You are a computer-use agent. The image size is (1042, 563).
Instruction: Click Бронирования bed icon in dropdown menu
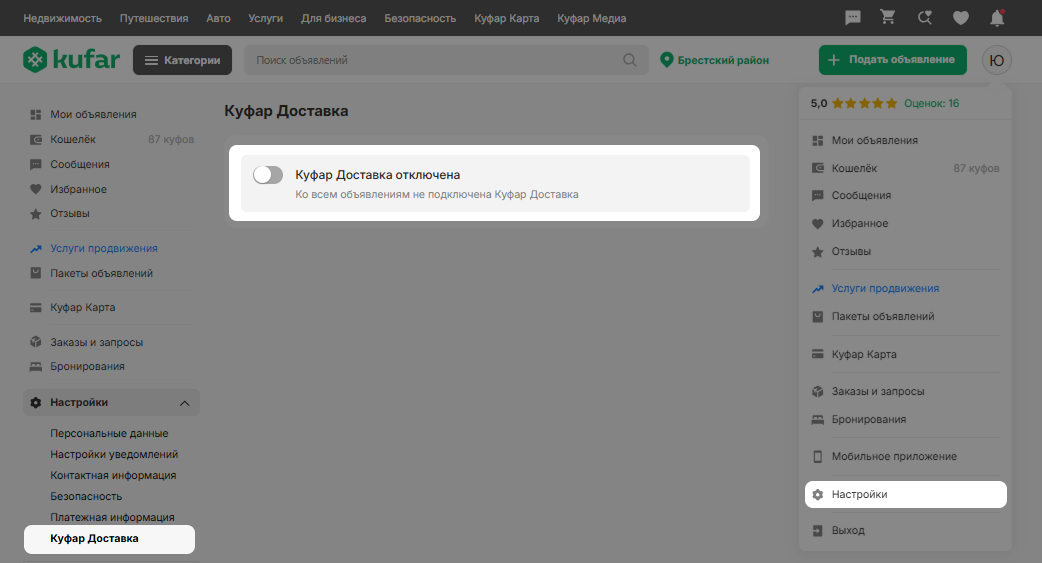(x=818, y=419)
